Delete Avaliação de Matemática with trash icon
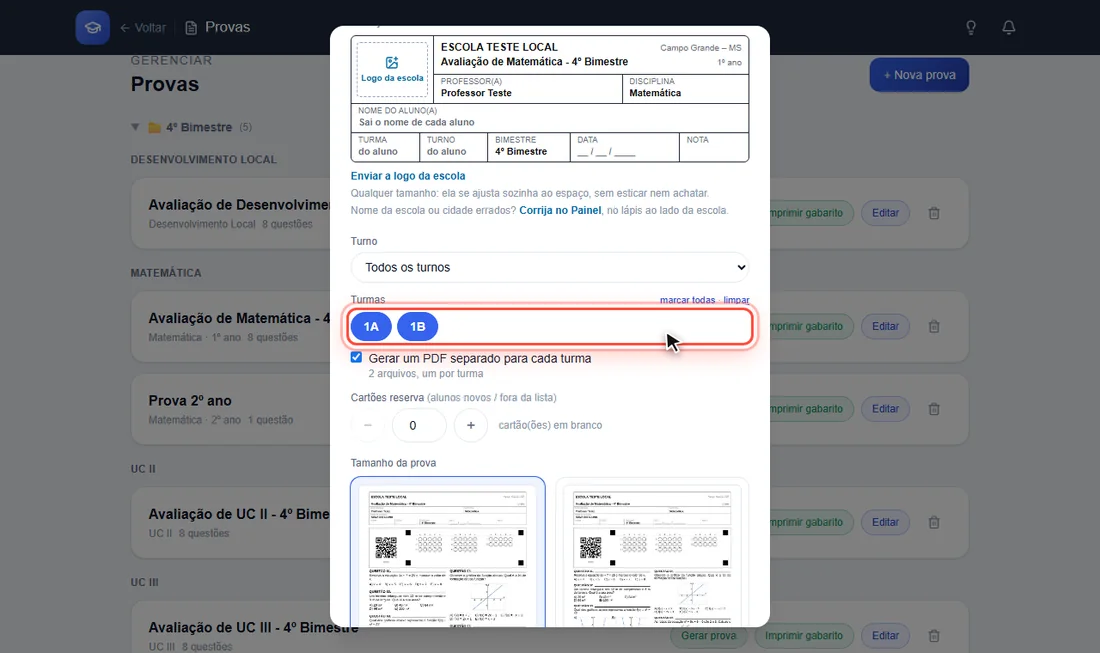The image size is (1100, 653). click(934, 326)
